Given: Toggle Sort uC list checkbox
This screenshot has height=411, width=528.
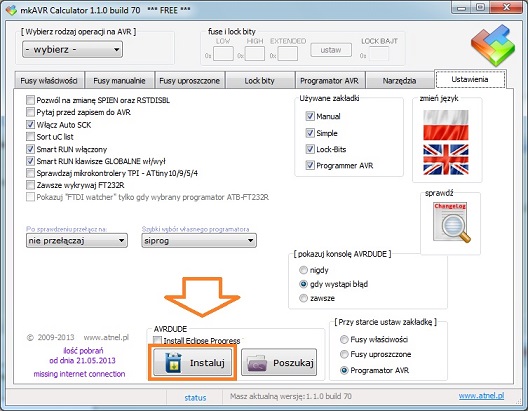Looking at the screenshot, I should (30, 136).
